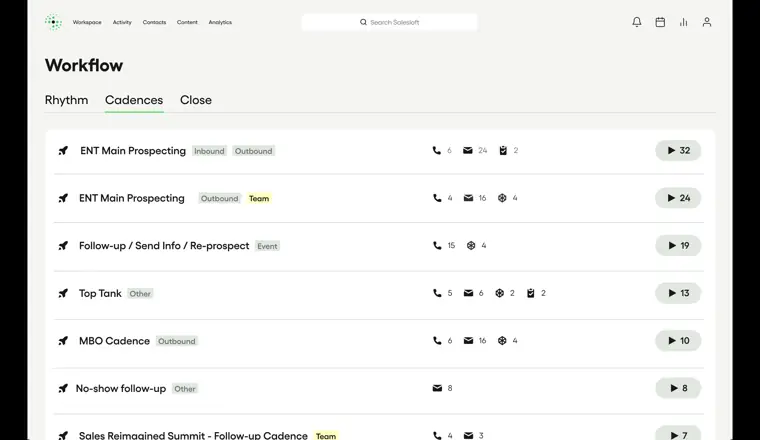Click the Event tag

pos(268,246)
